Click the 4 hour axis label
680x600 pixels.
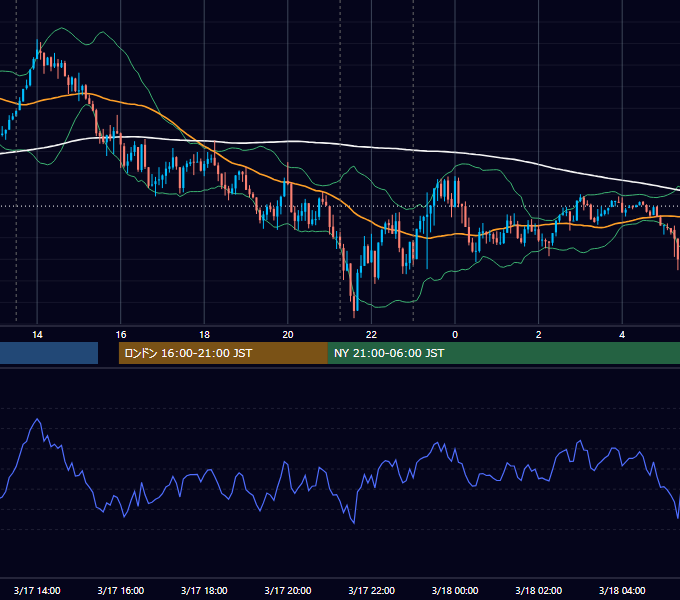coord(622,335)
